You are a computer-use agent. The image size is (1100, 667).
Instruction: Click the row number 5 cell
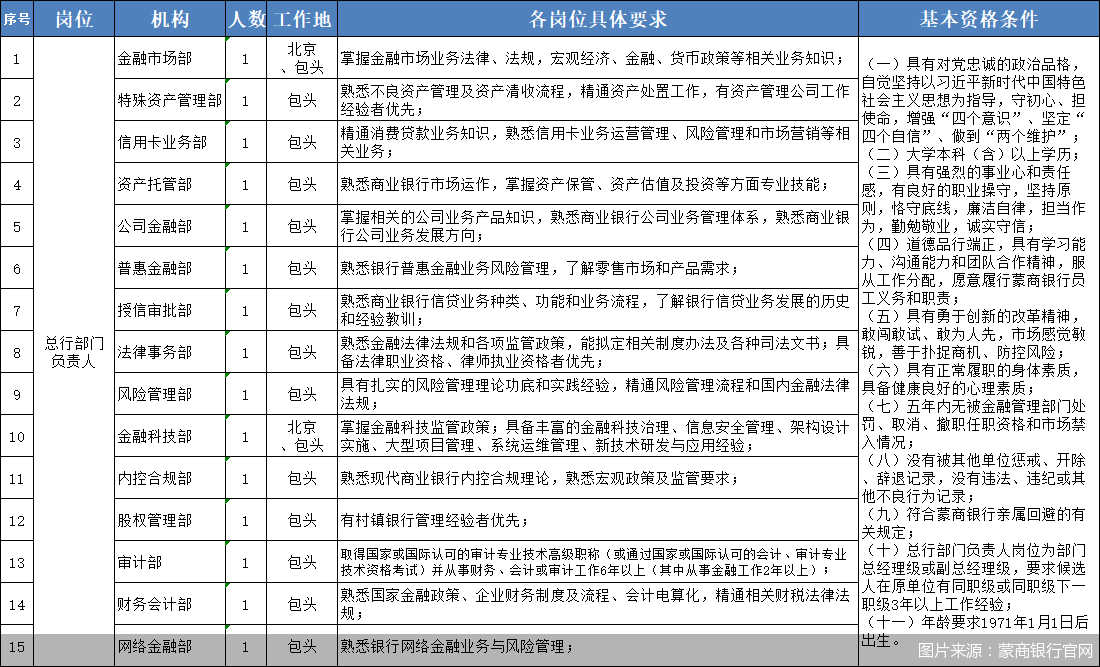17,226
